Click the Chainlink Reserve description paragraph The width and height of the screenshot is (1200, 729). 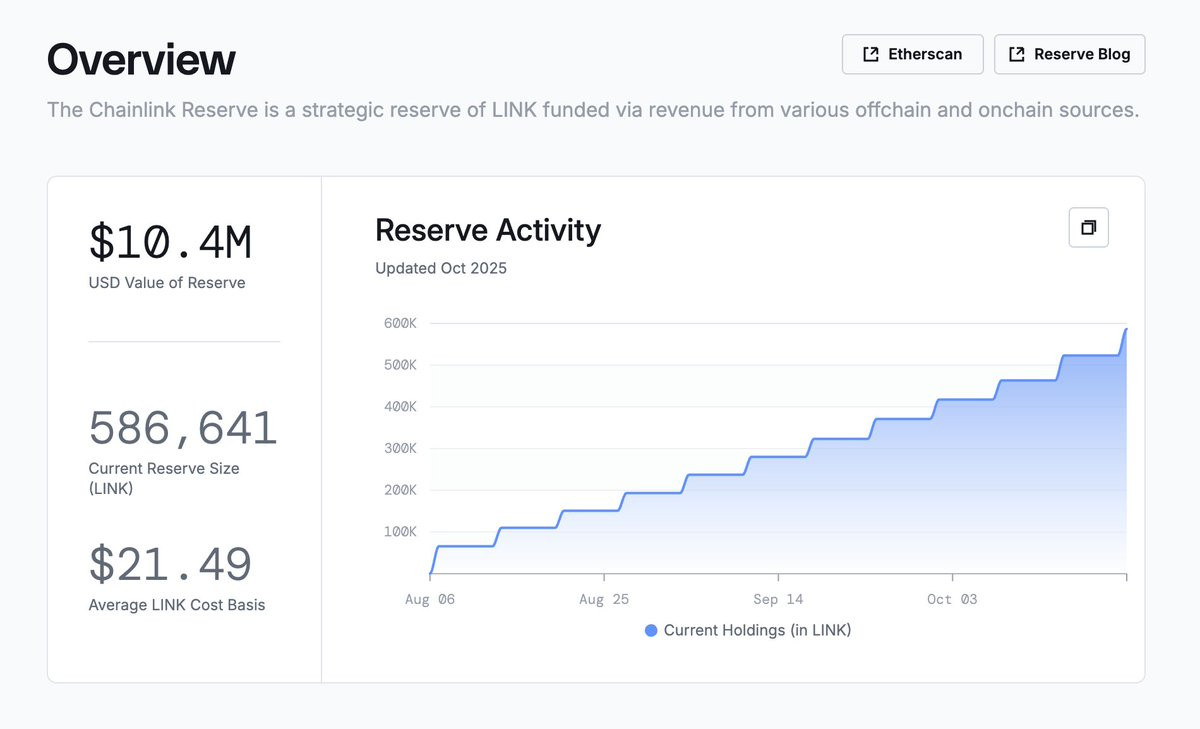coord(593,110)
